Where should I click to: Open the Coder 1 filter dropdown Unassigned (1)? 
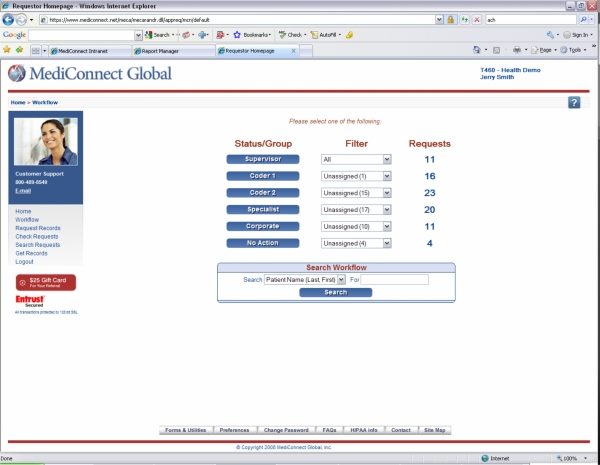point(356,176)
